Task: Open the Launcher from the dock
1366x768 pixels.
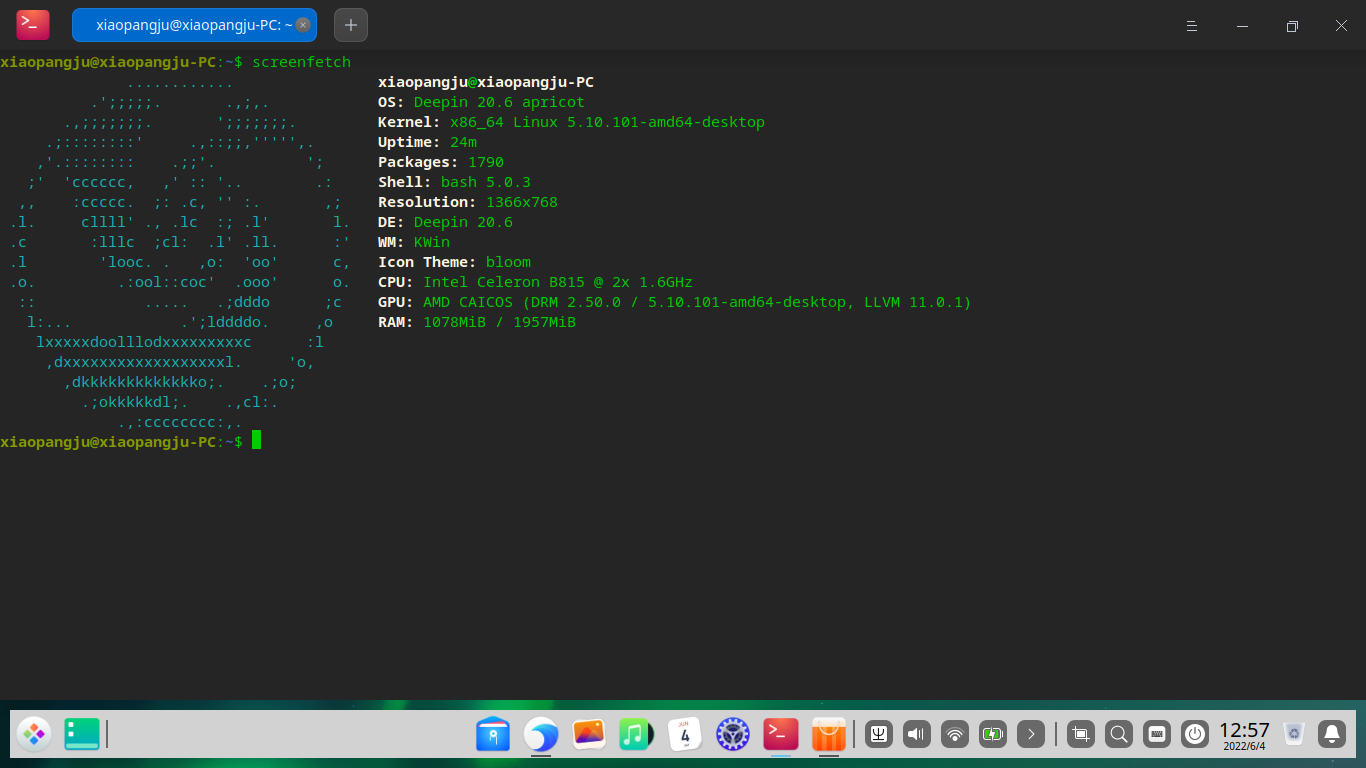Action: (x=33, y=734)
